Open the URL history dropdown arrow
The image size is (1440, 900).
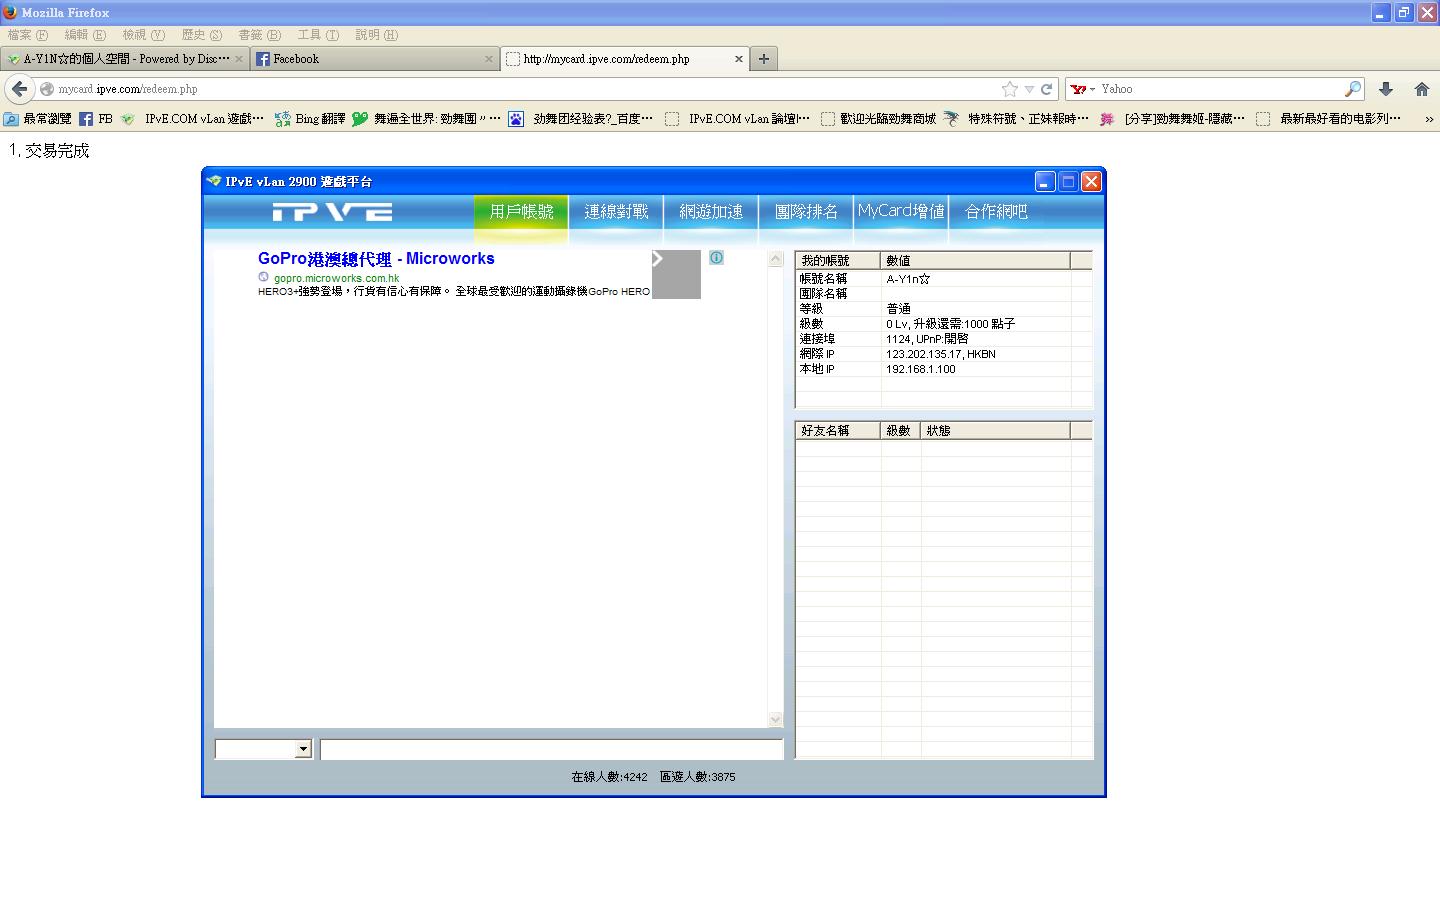[x=1029, y=89]
